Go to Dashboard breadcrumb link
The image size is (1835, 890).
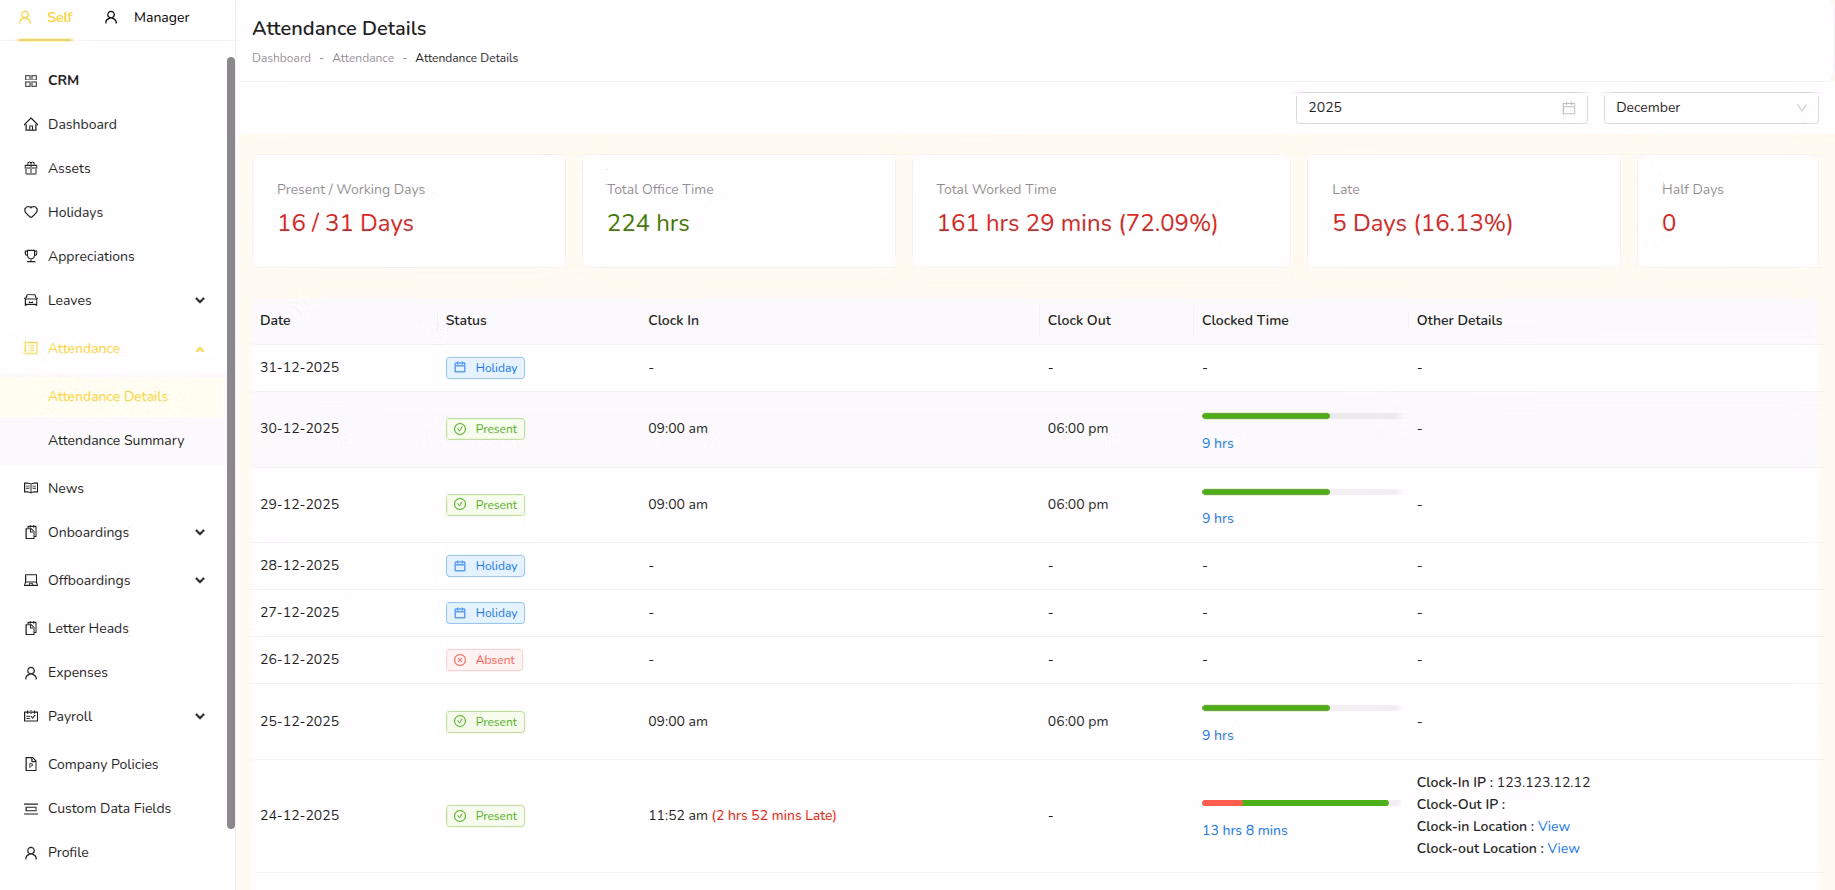(281, 58)
